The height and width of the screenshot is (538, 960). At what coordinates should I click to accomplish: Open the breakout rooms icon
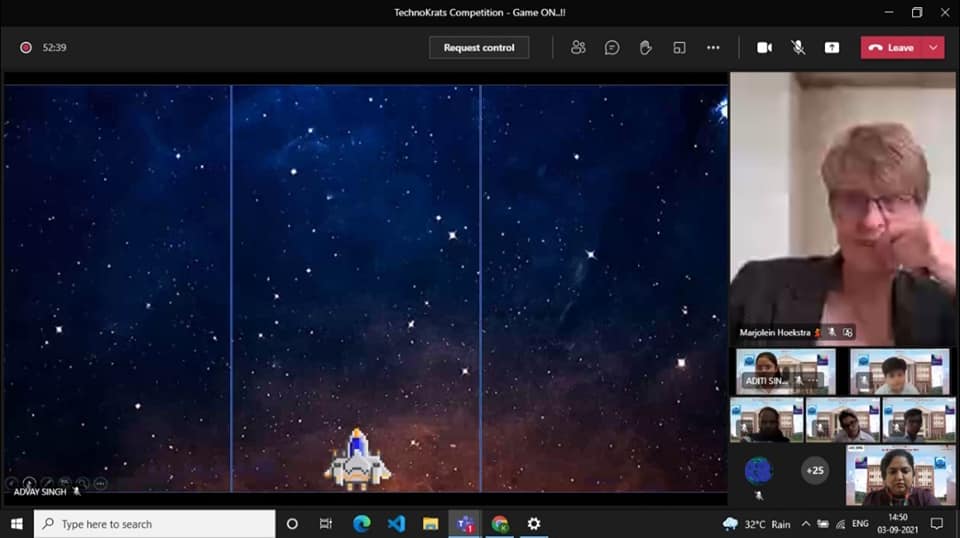[x=679, y=48]
